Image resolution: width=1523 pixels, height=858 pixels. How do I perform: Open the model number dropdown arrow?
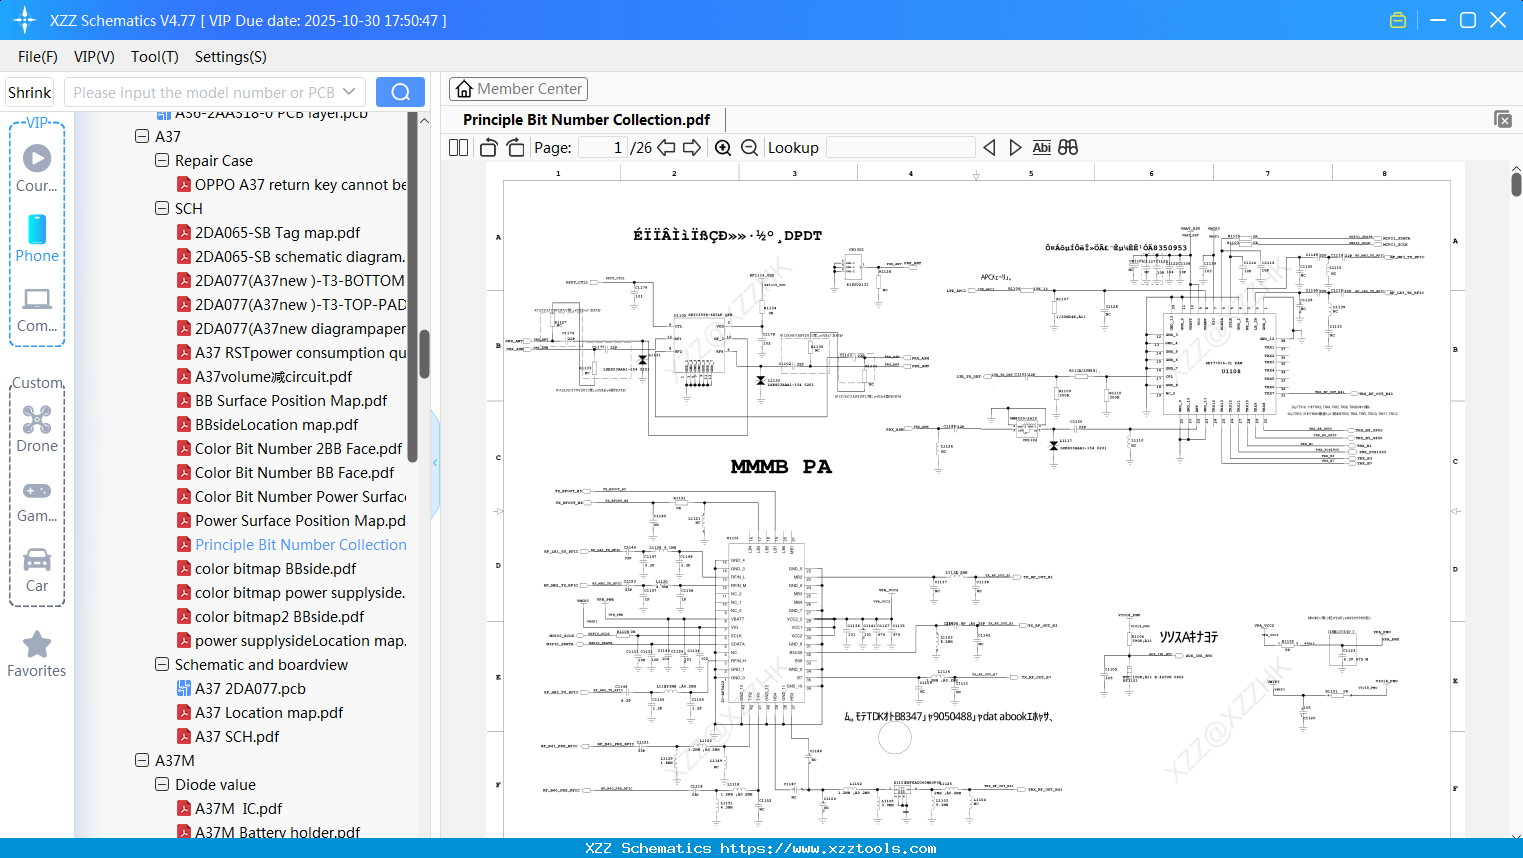click(349, 92)
